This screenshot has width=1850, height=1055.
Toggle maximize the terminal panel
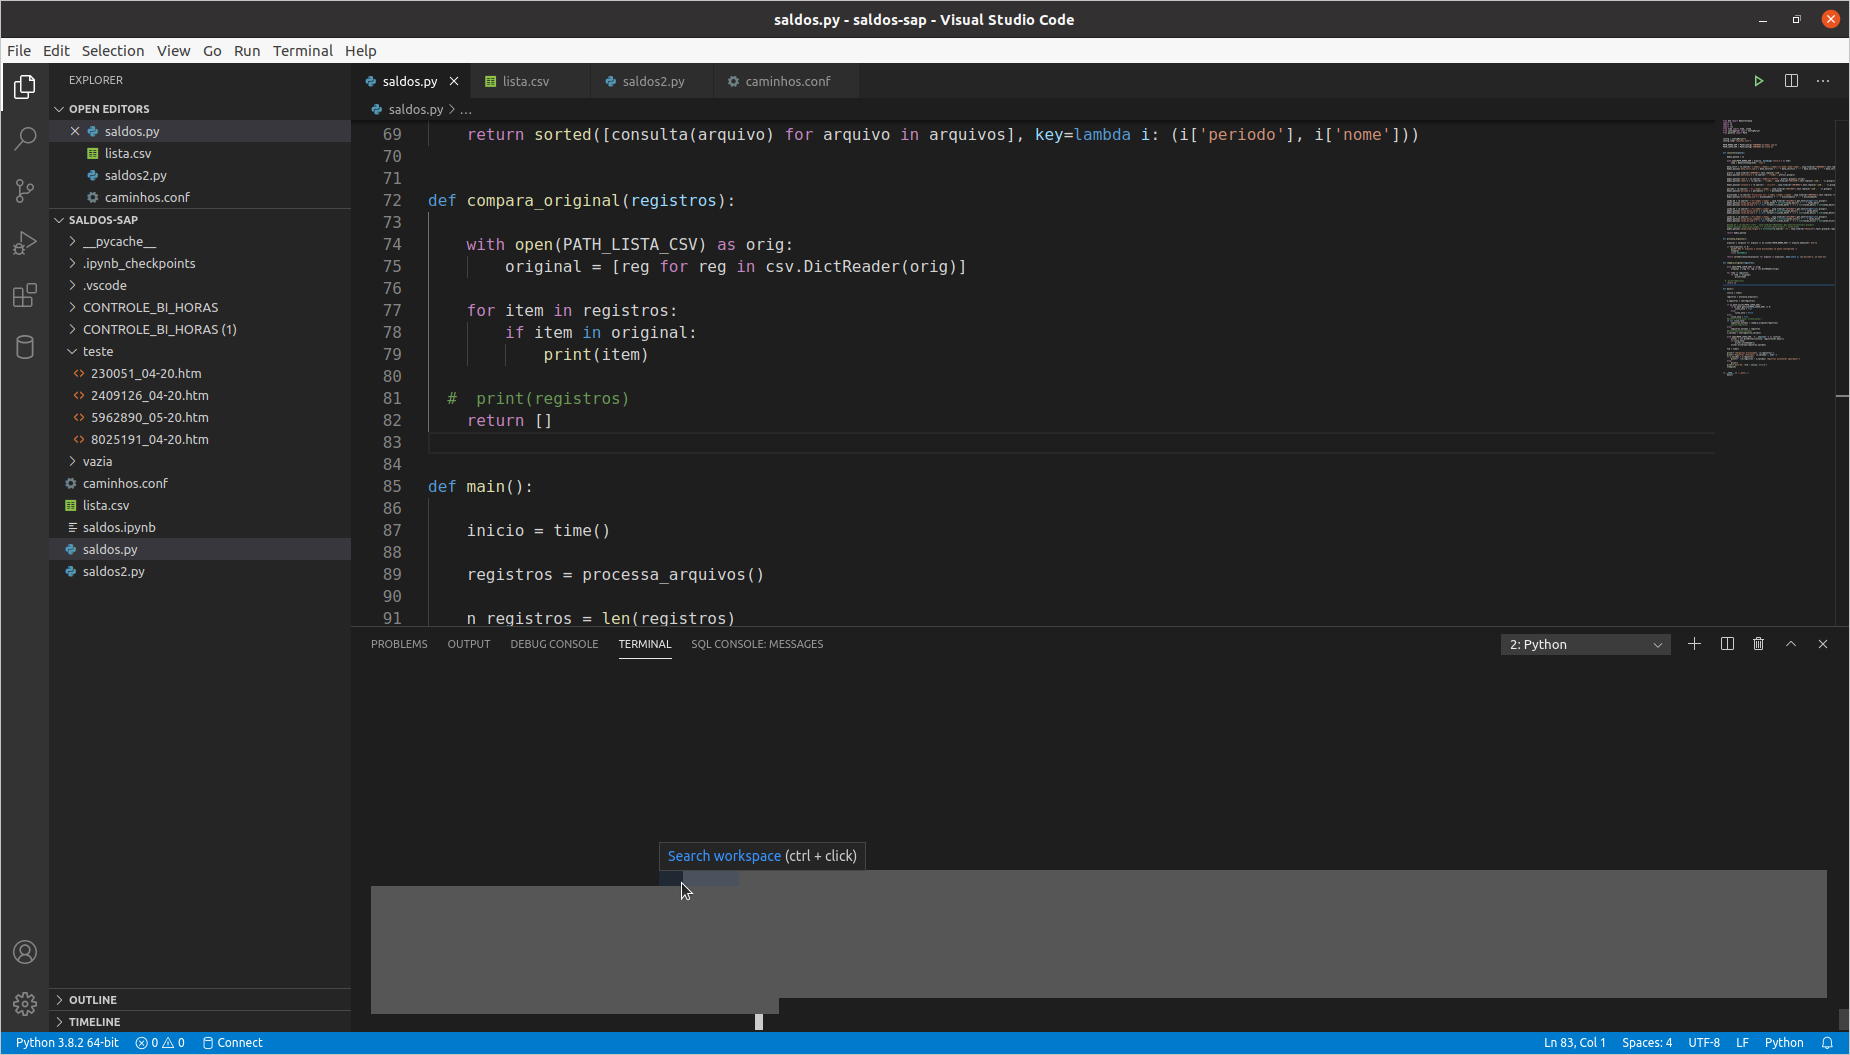point(1790,644)
